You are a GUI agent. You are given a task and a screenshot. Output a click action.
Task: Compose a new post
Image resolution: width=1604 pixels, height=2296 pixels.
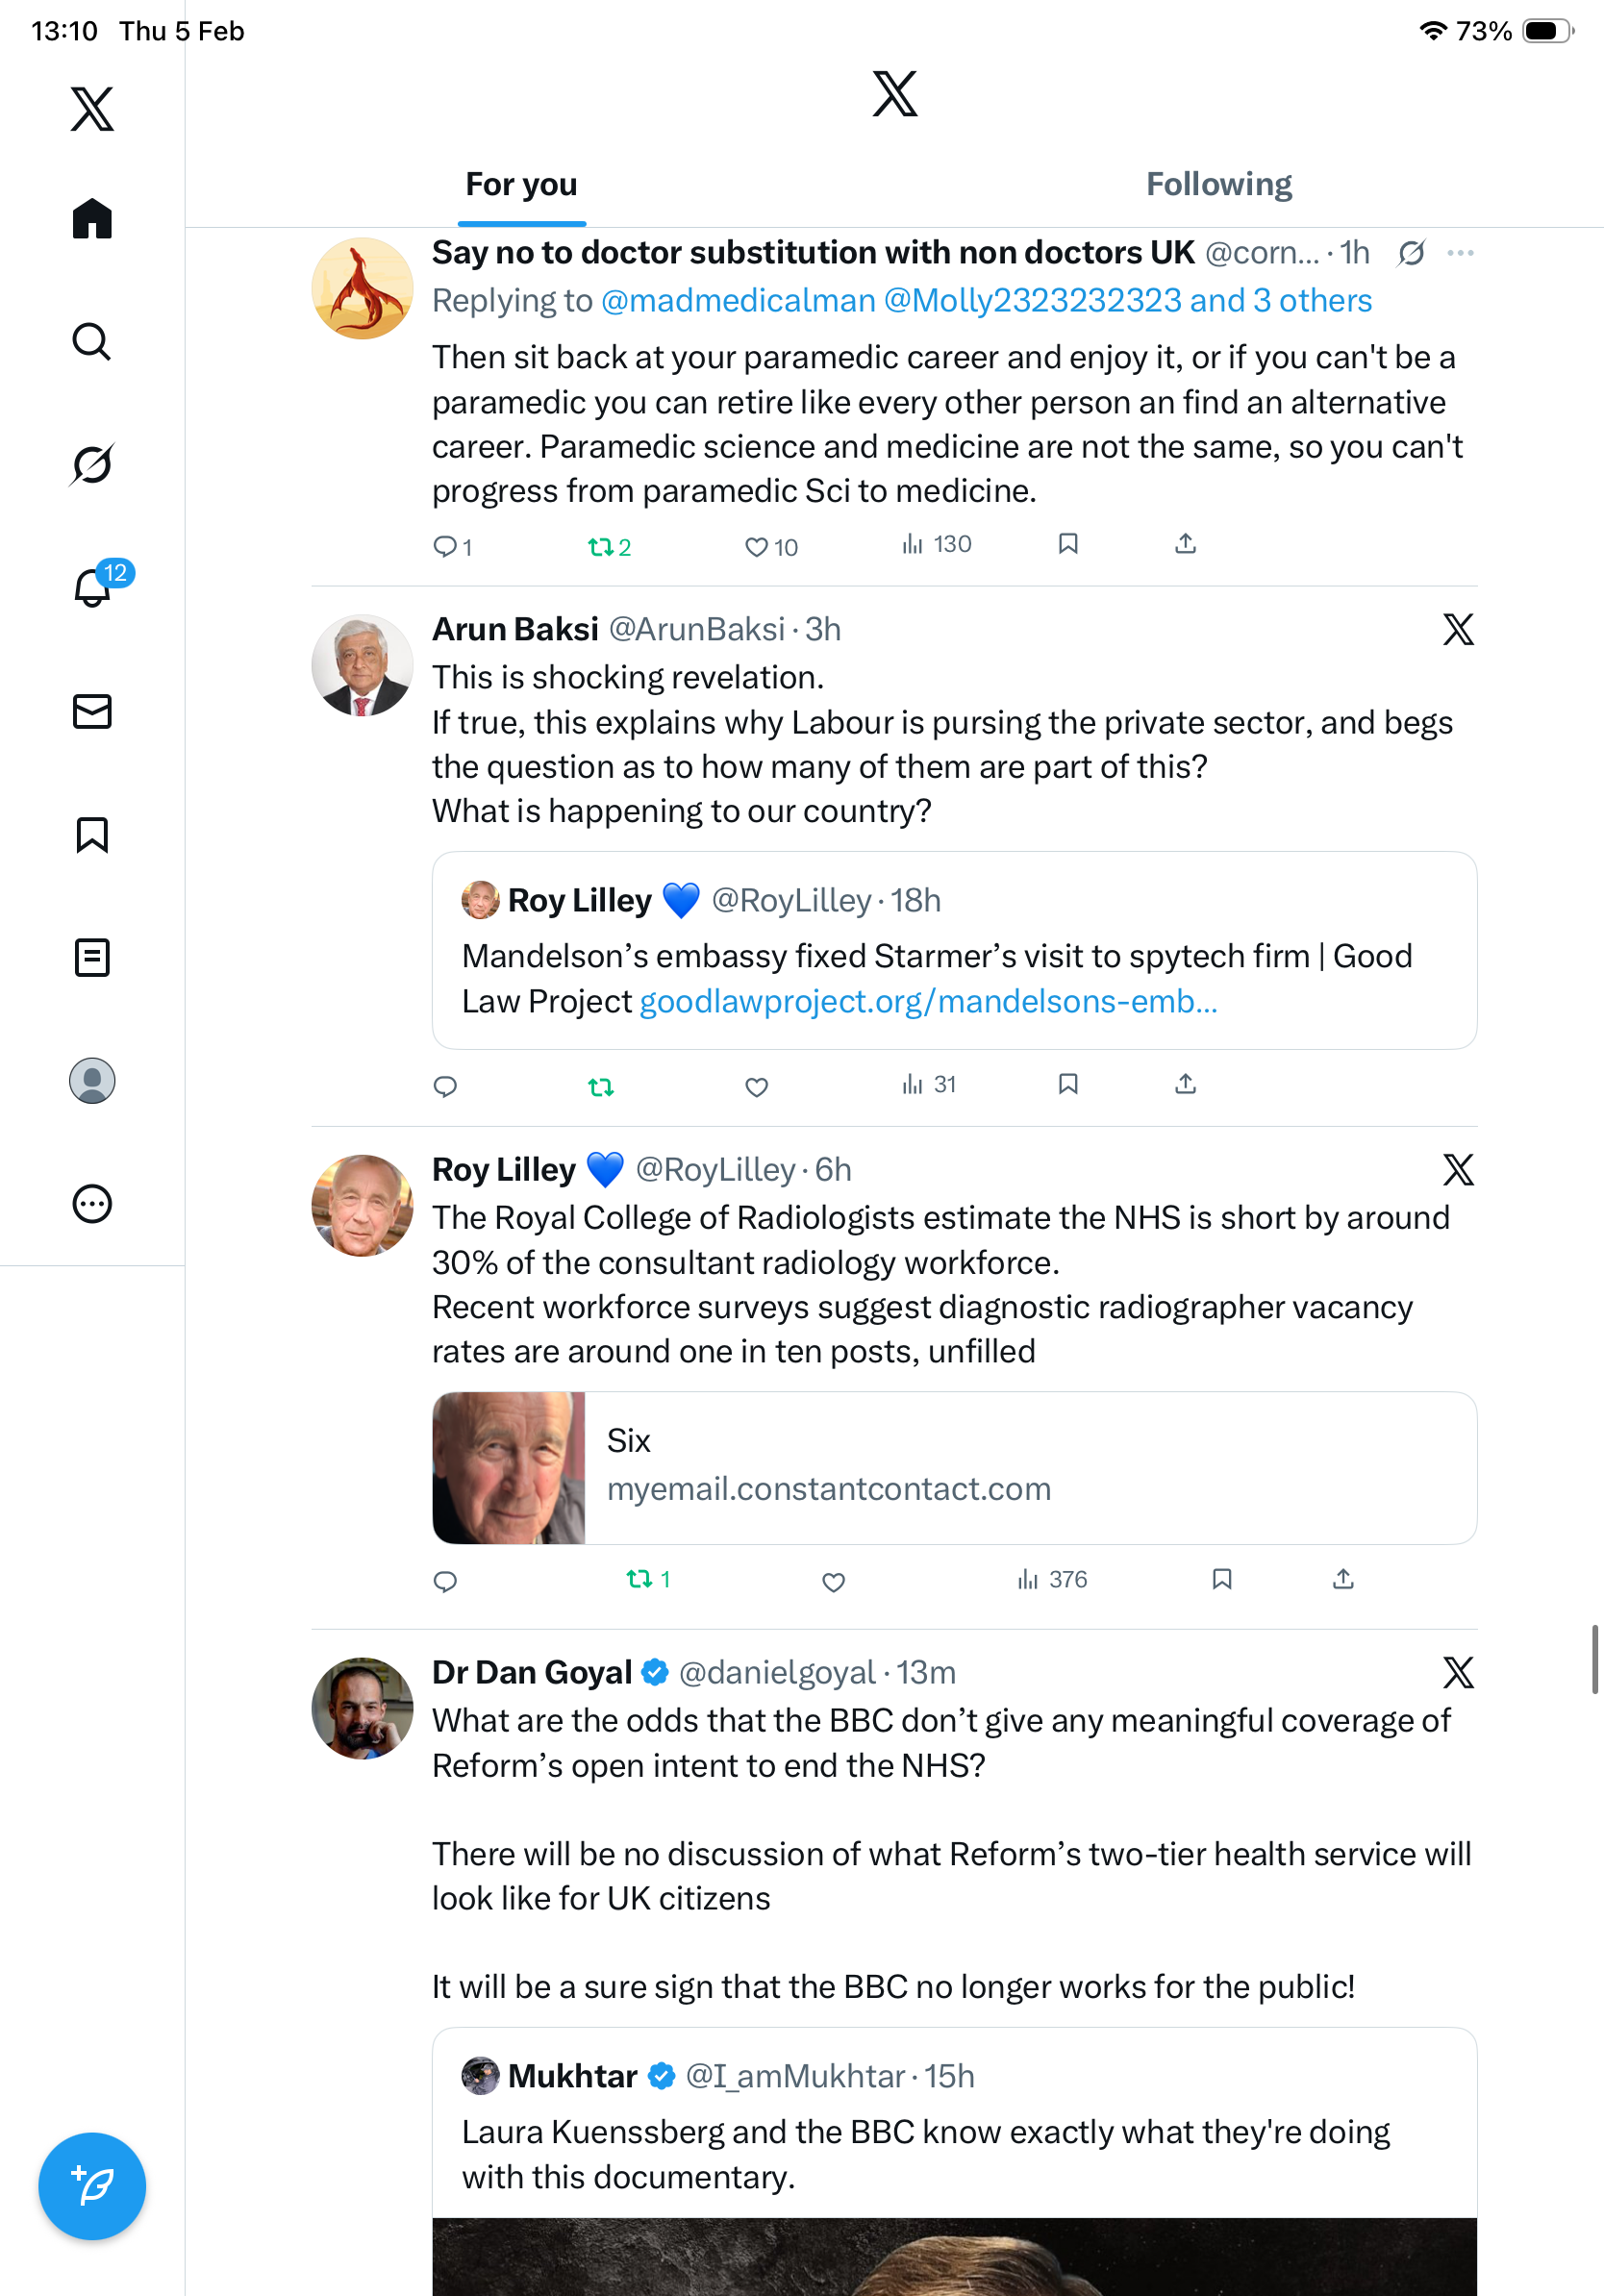(x=92, y=2186)
